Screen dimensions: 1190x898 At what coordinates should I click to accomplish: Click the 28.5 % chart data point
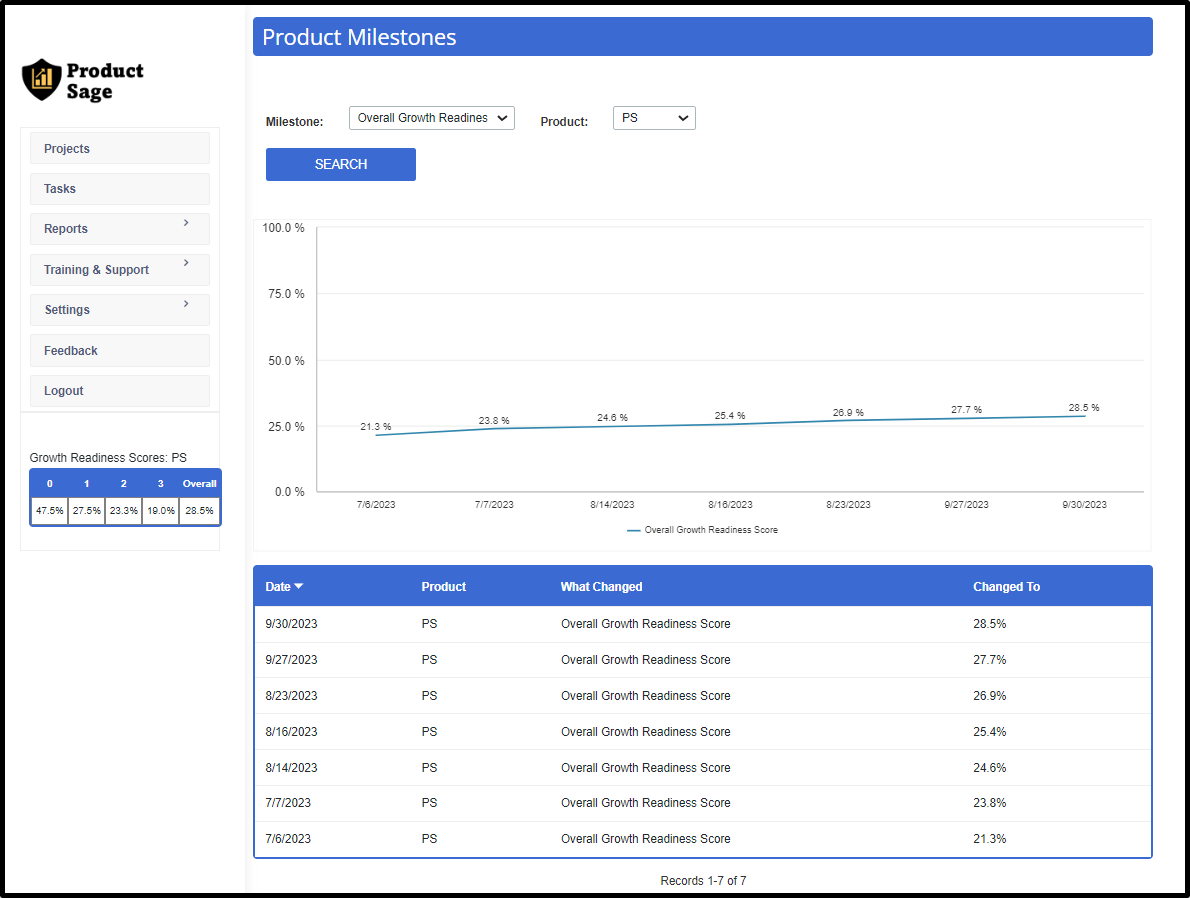(x=1085, y=416)
